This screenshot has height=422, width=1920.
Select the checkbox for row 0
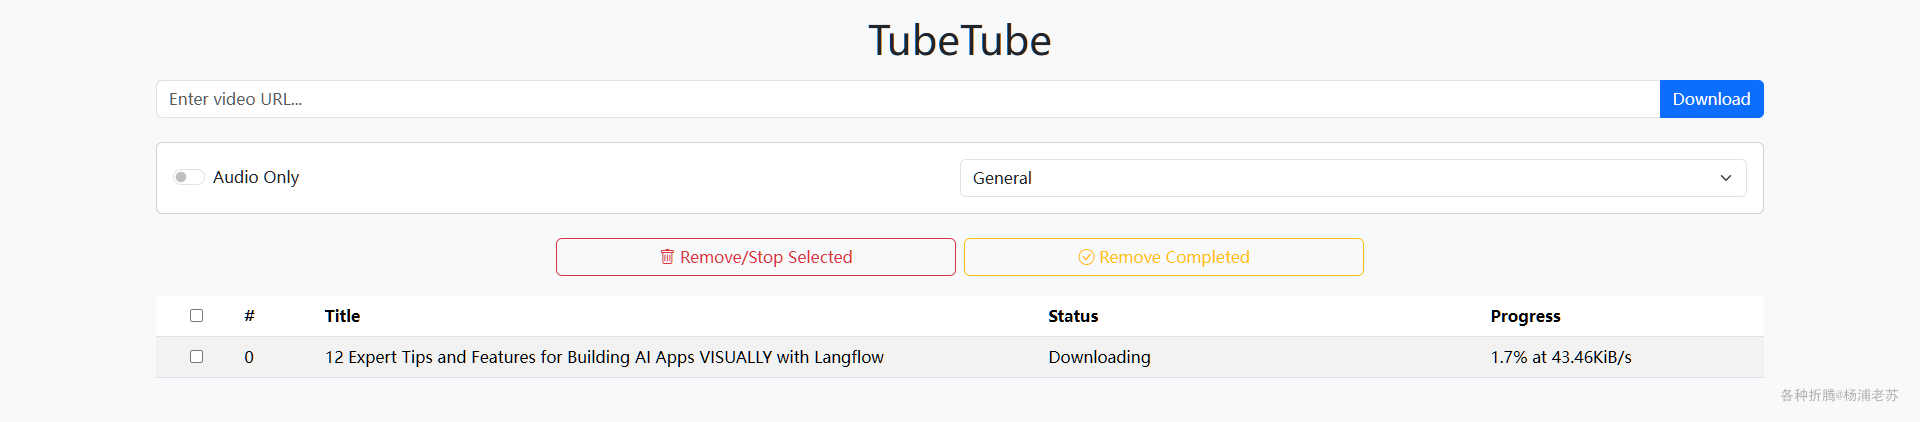tap(197, 357)
